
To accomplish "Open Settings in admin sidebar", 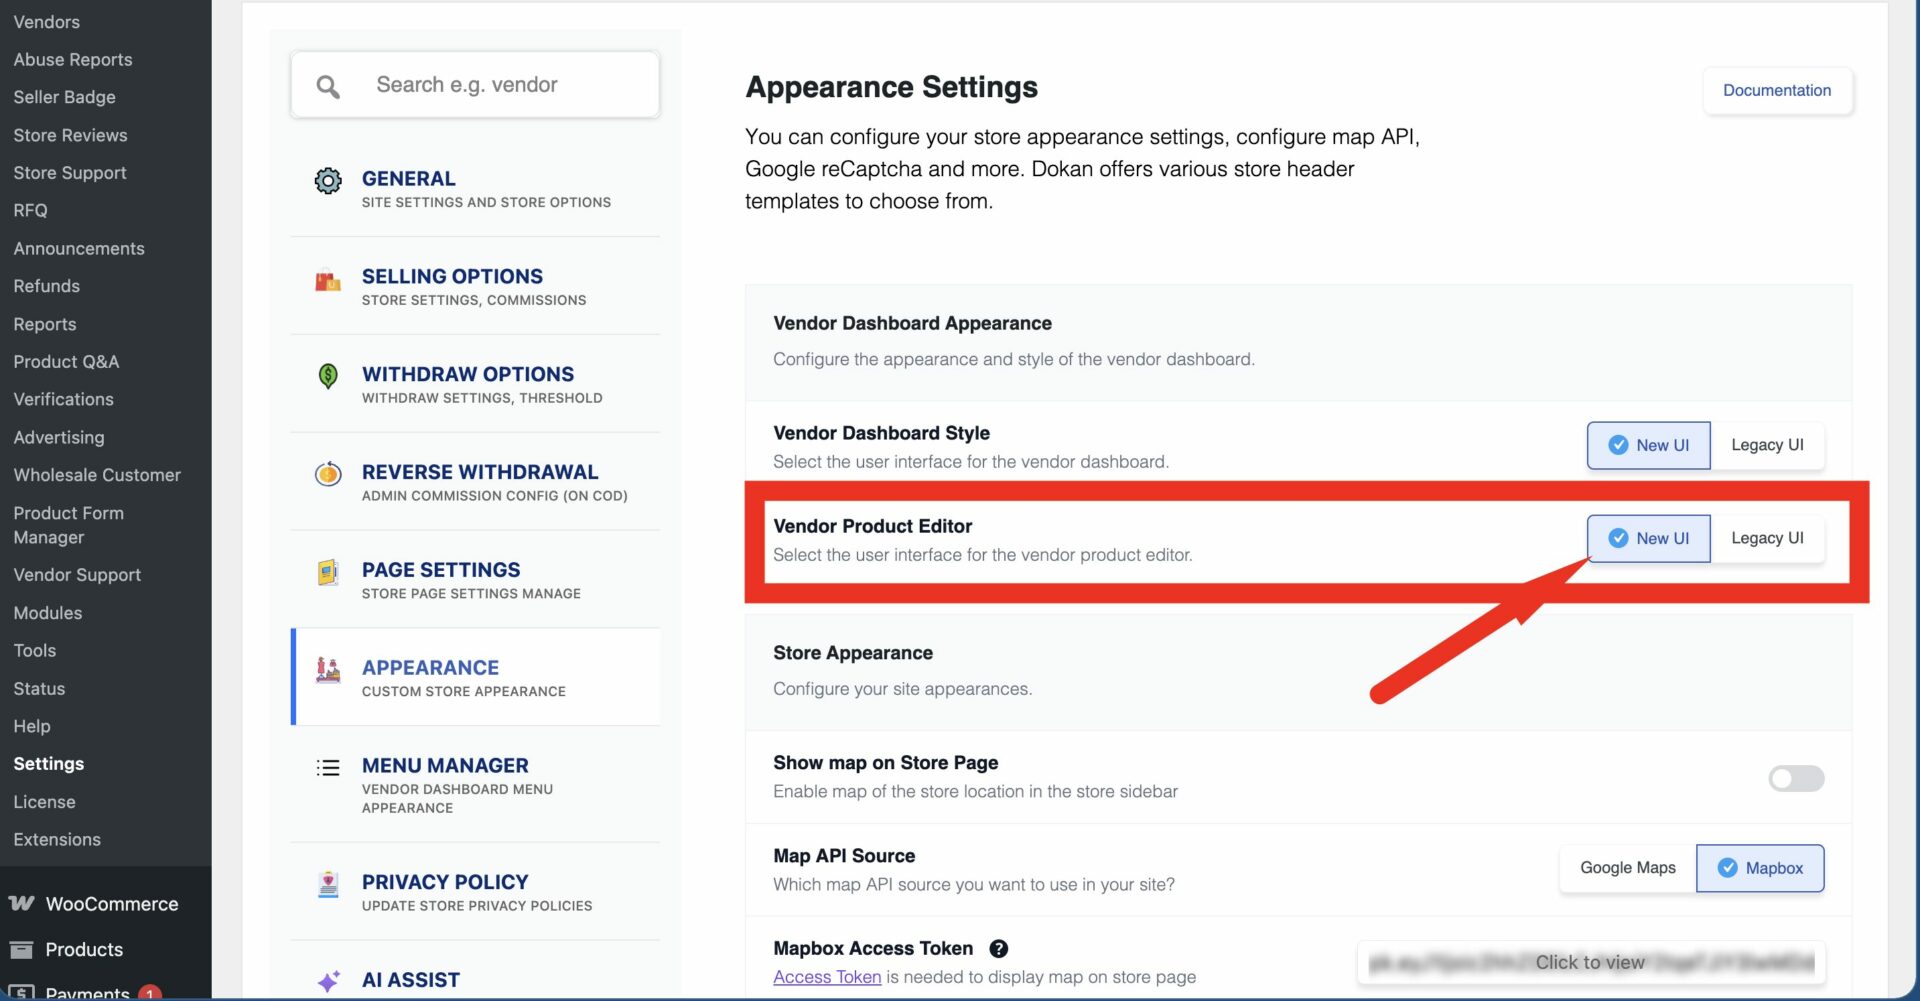I will point(49,764).
